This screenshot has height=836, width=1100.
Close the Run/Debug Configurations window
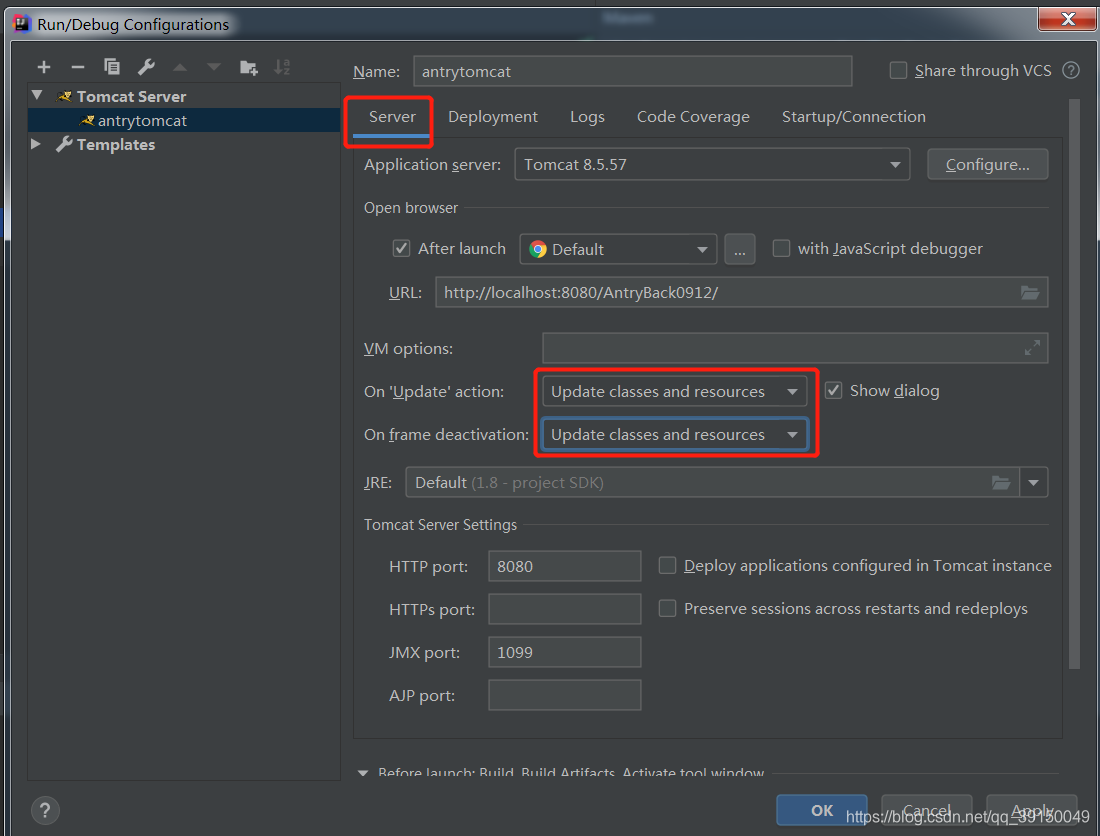point(1067,18)
